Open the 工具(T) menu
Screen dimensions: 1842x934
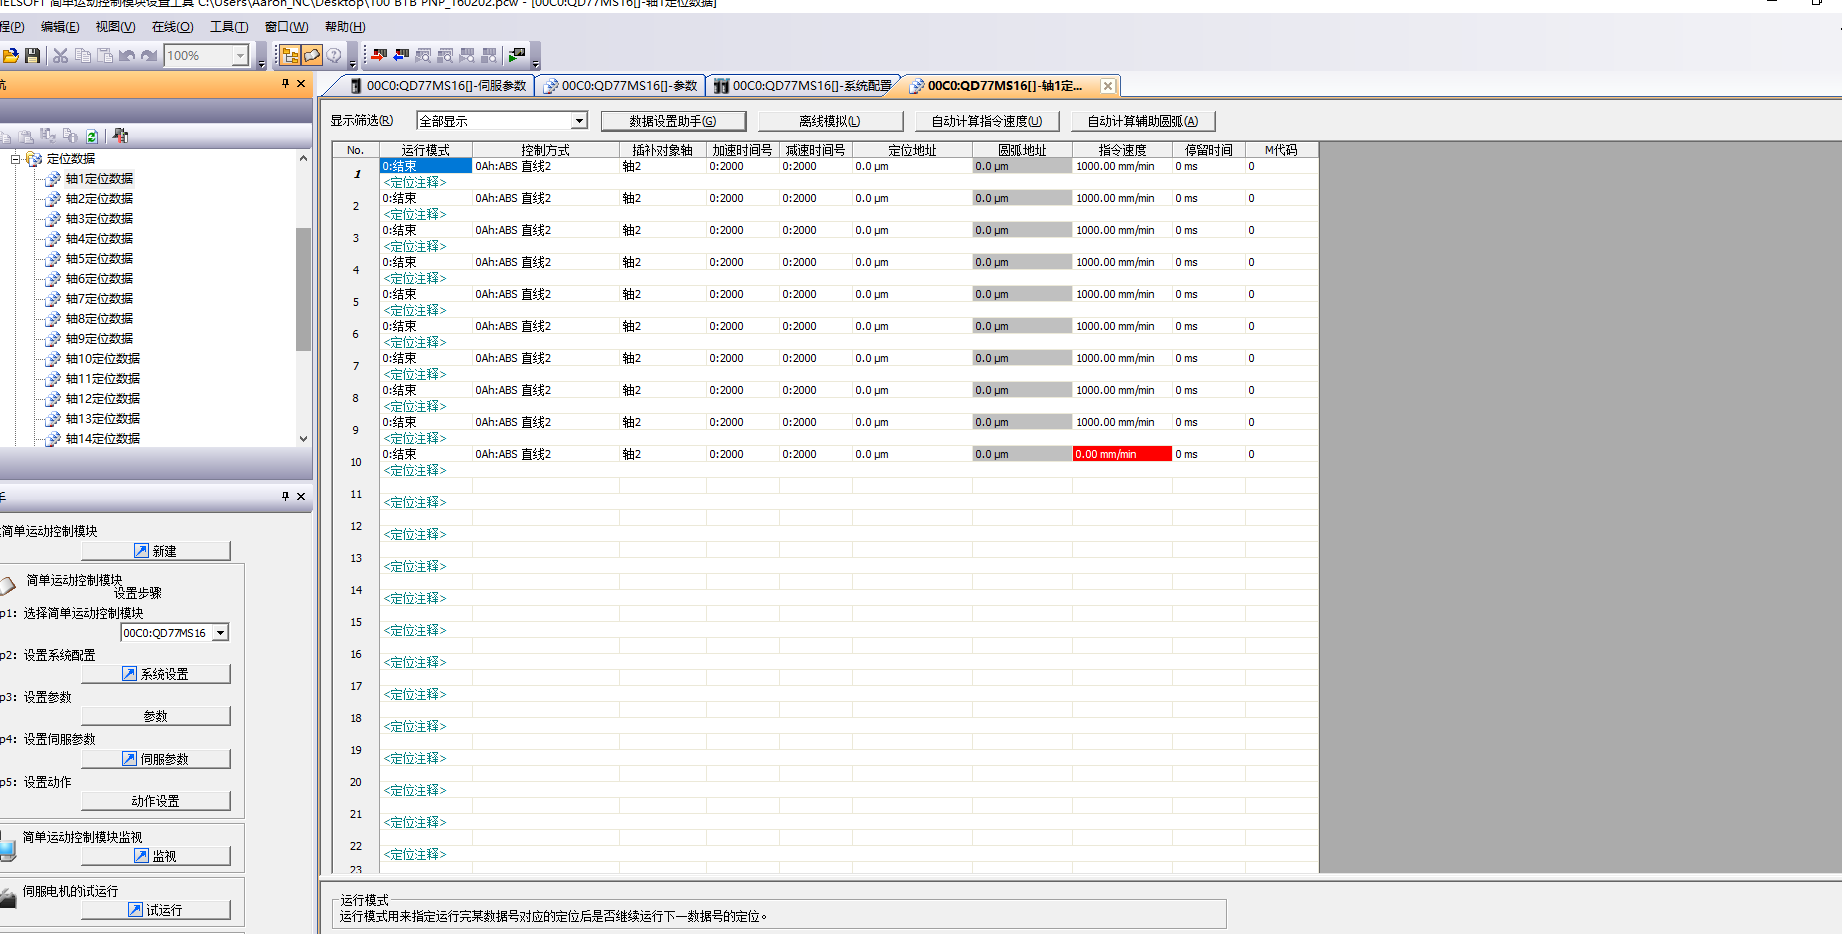coord(228,27)
